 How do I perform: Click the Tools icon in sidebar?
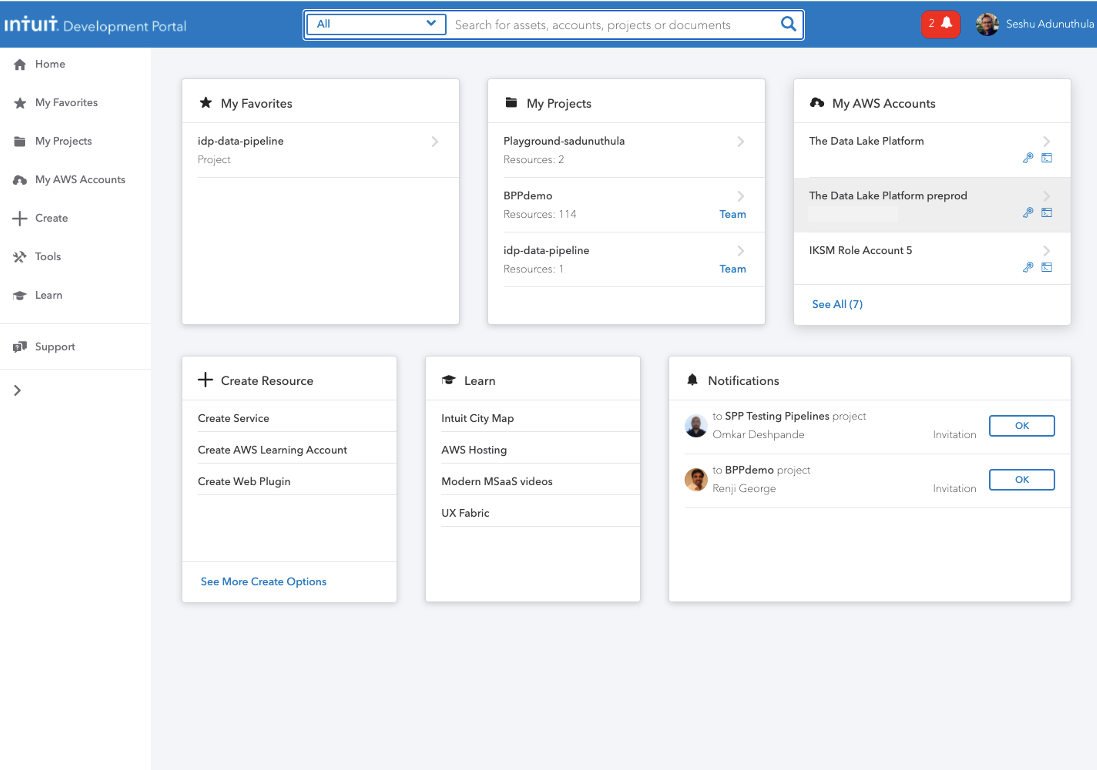tap(20, 257)
